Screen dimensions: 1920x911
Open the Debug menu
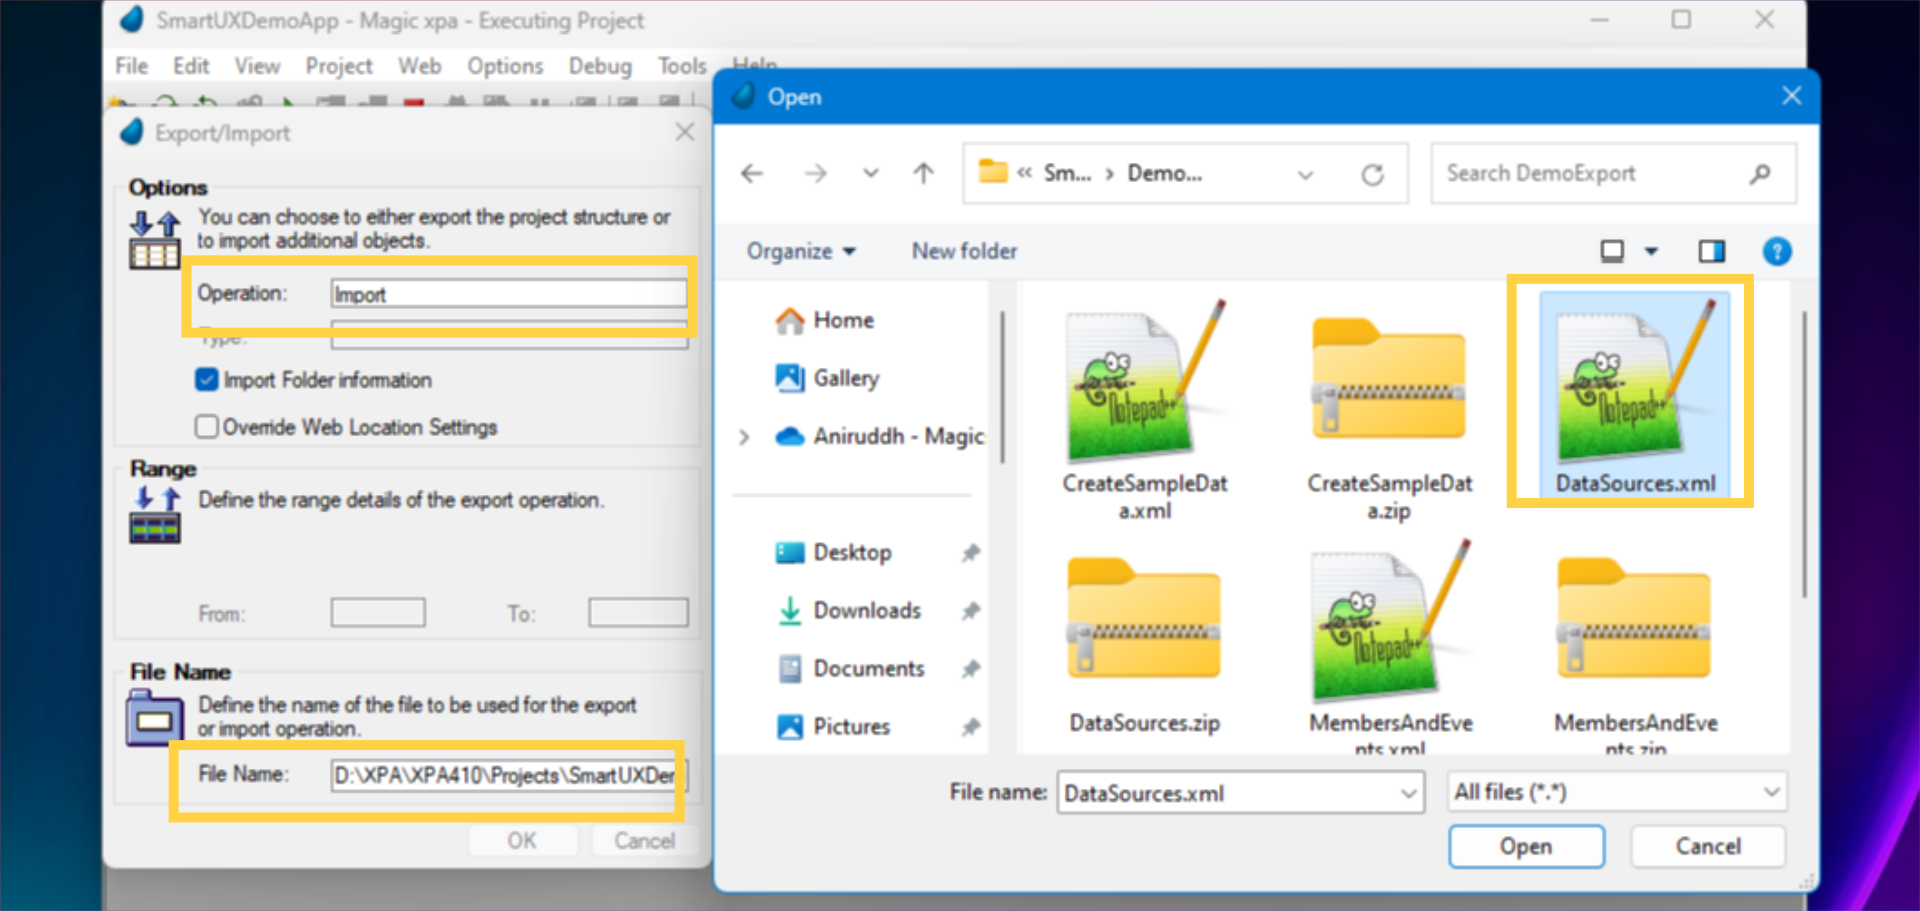tap(599, 66)
